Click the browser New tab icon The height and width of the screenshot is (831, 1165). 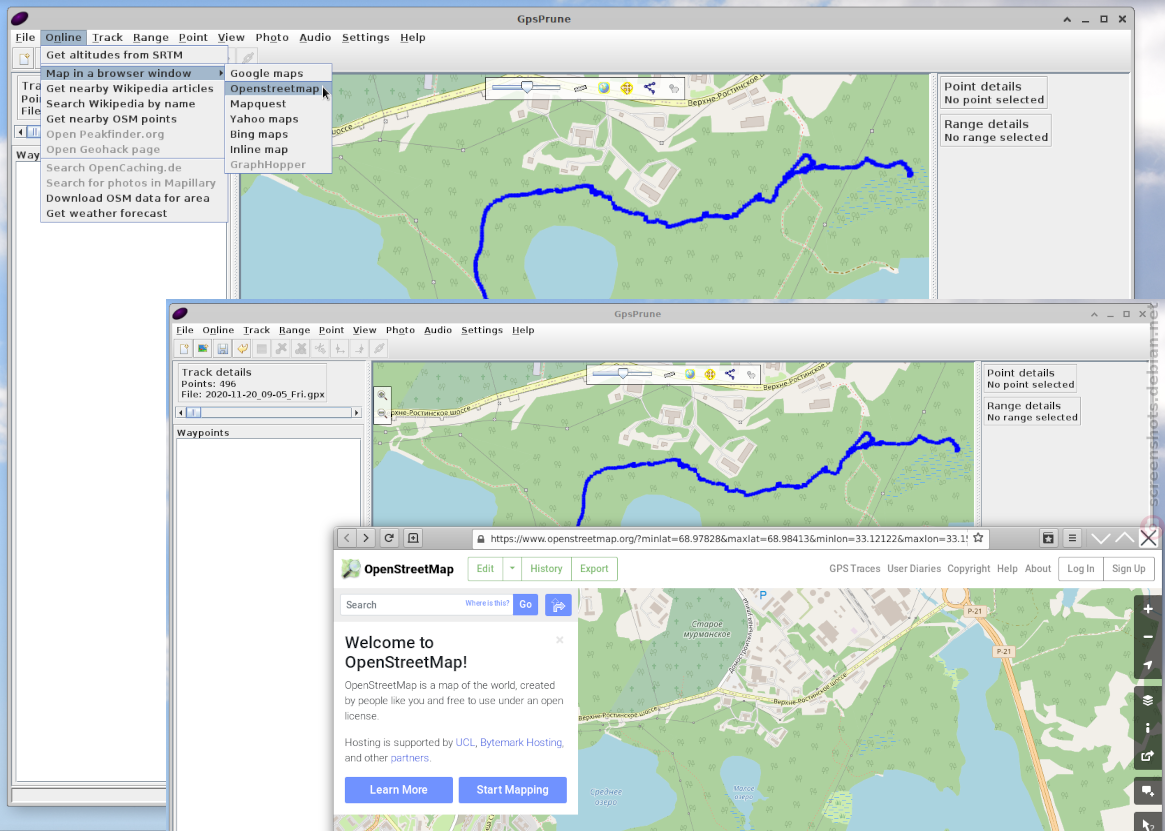point(413,538)
